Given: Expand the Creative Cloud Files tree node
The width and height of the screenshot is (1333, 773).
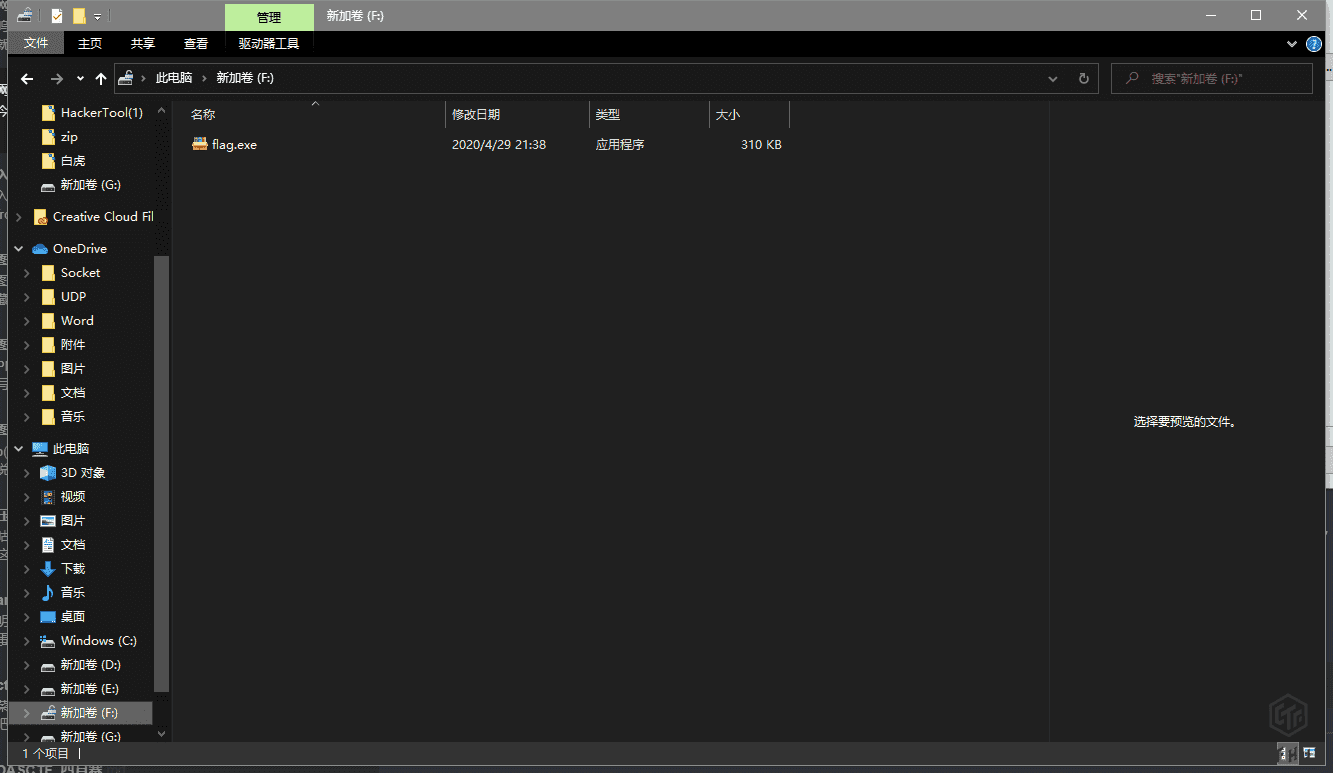Looking at the screenshot, I should point(18,217).
